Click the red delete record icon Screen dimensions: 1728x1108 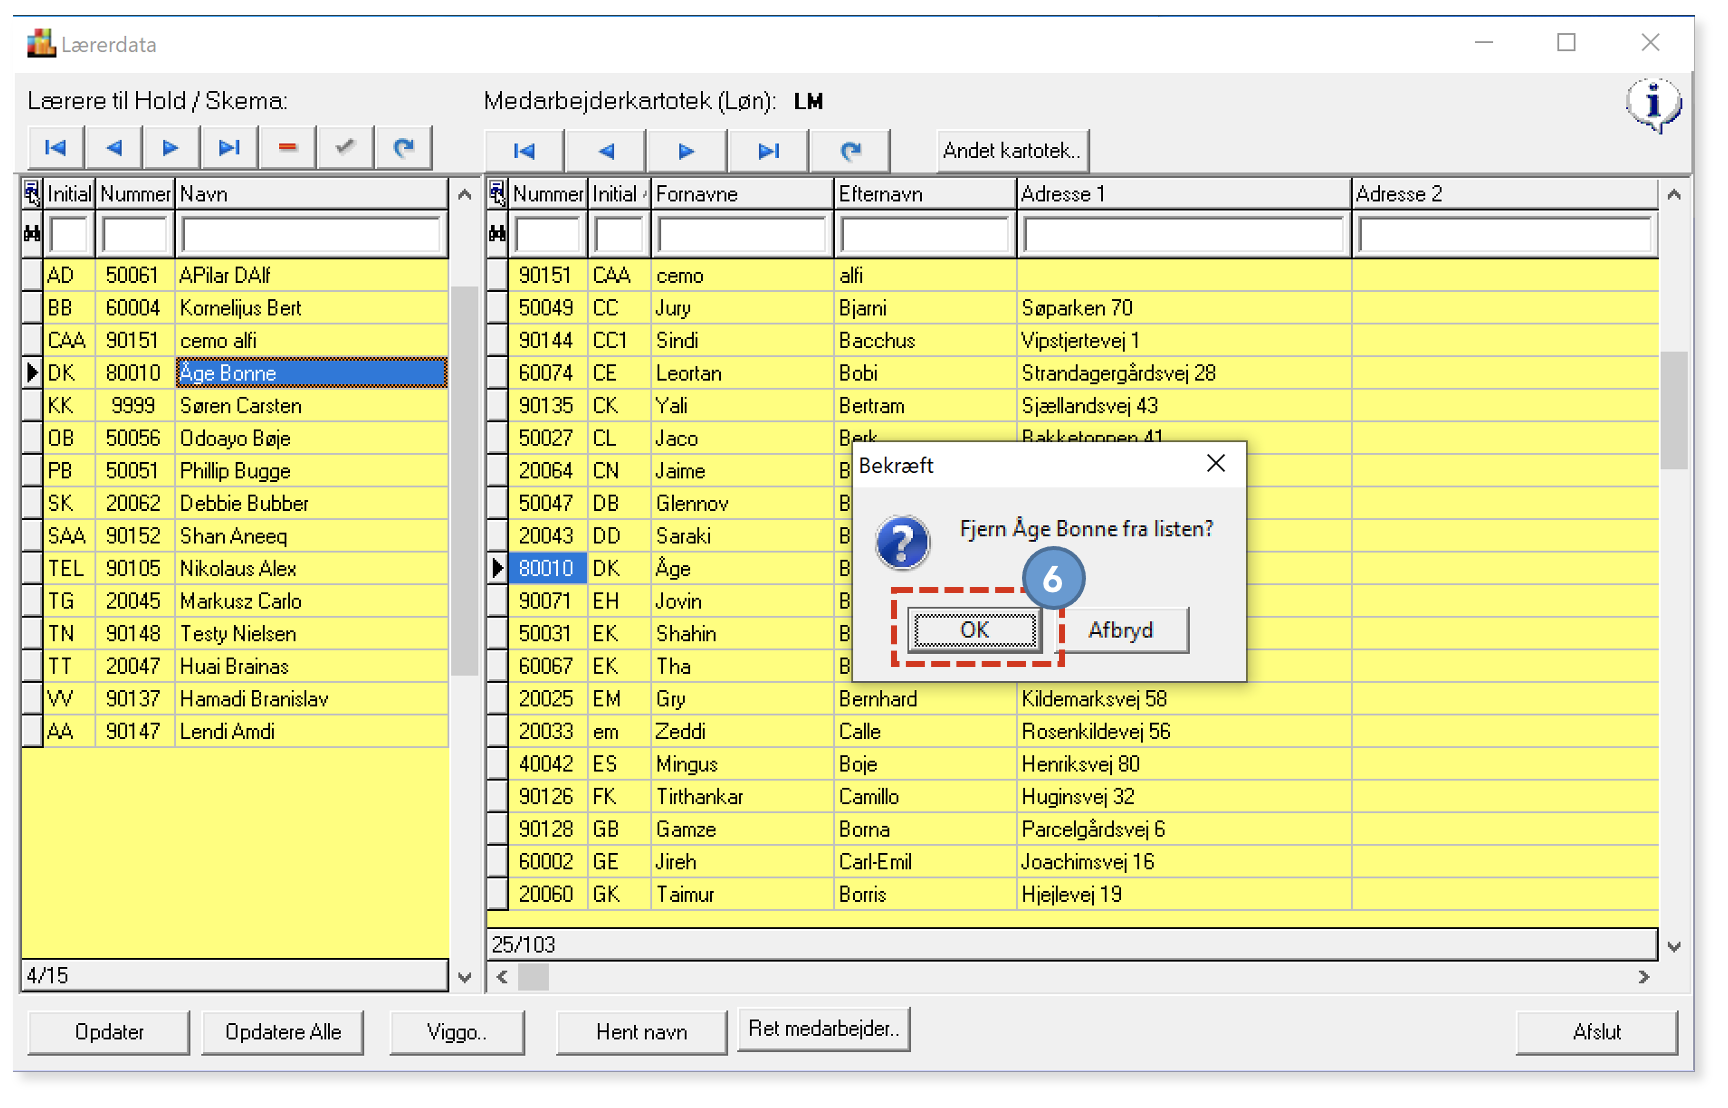[287, 148]
